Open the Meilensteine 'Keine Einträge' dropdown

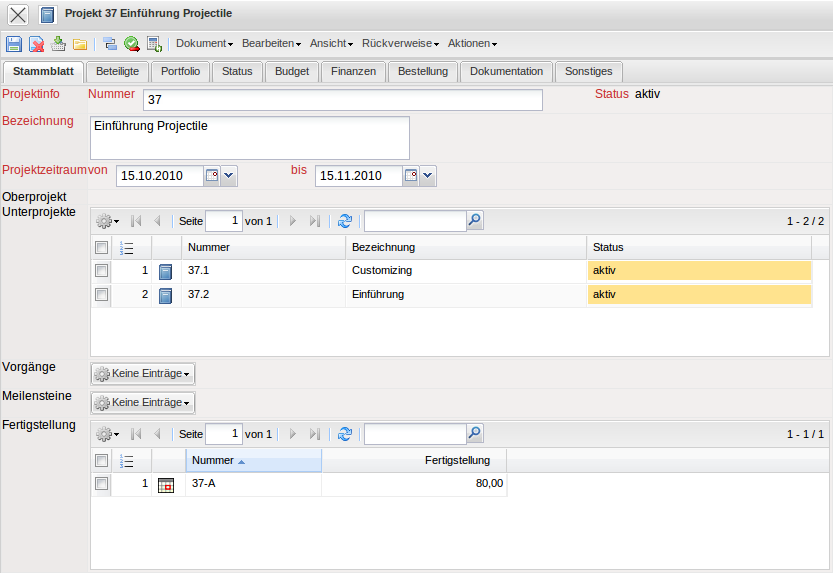(143, 403)
